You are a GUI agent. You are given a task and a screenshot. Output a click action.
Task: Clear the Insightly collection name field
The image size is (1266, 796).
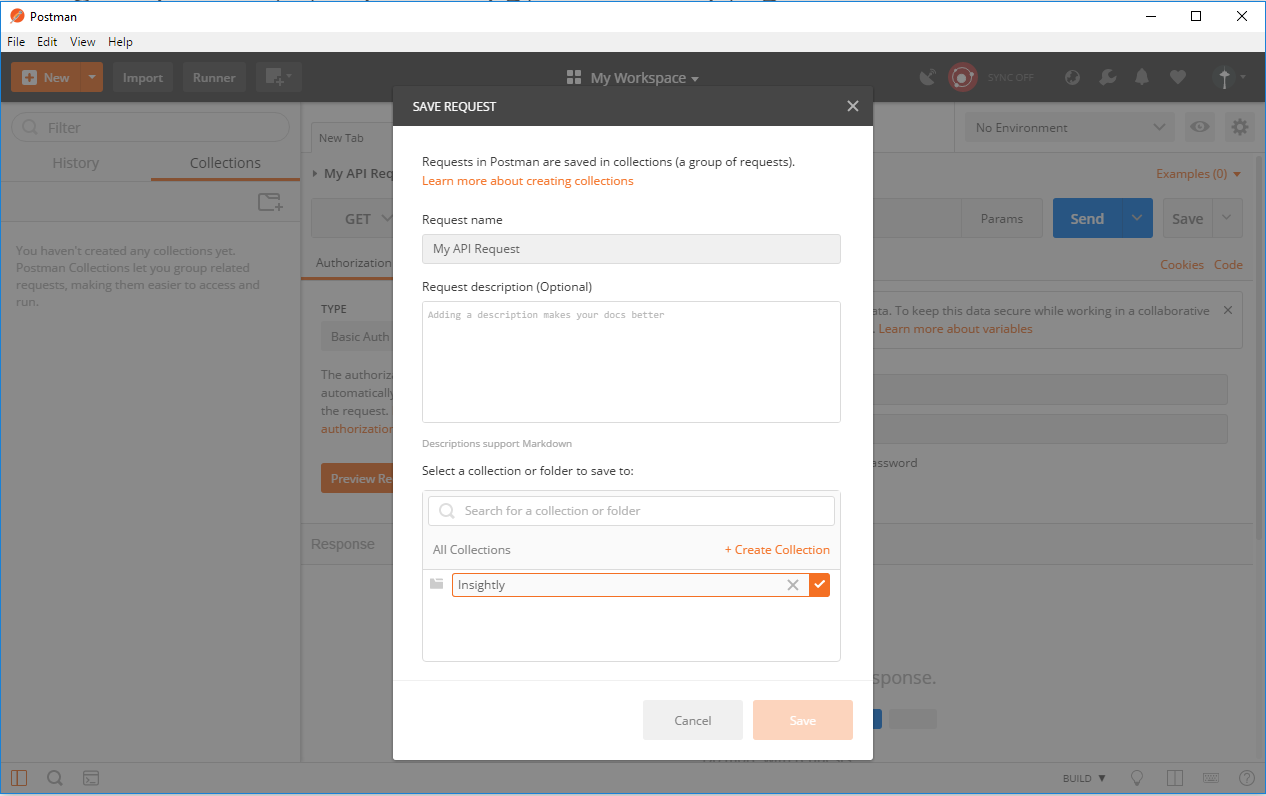point(793,585)
